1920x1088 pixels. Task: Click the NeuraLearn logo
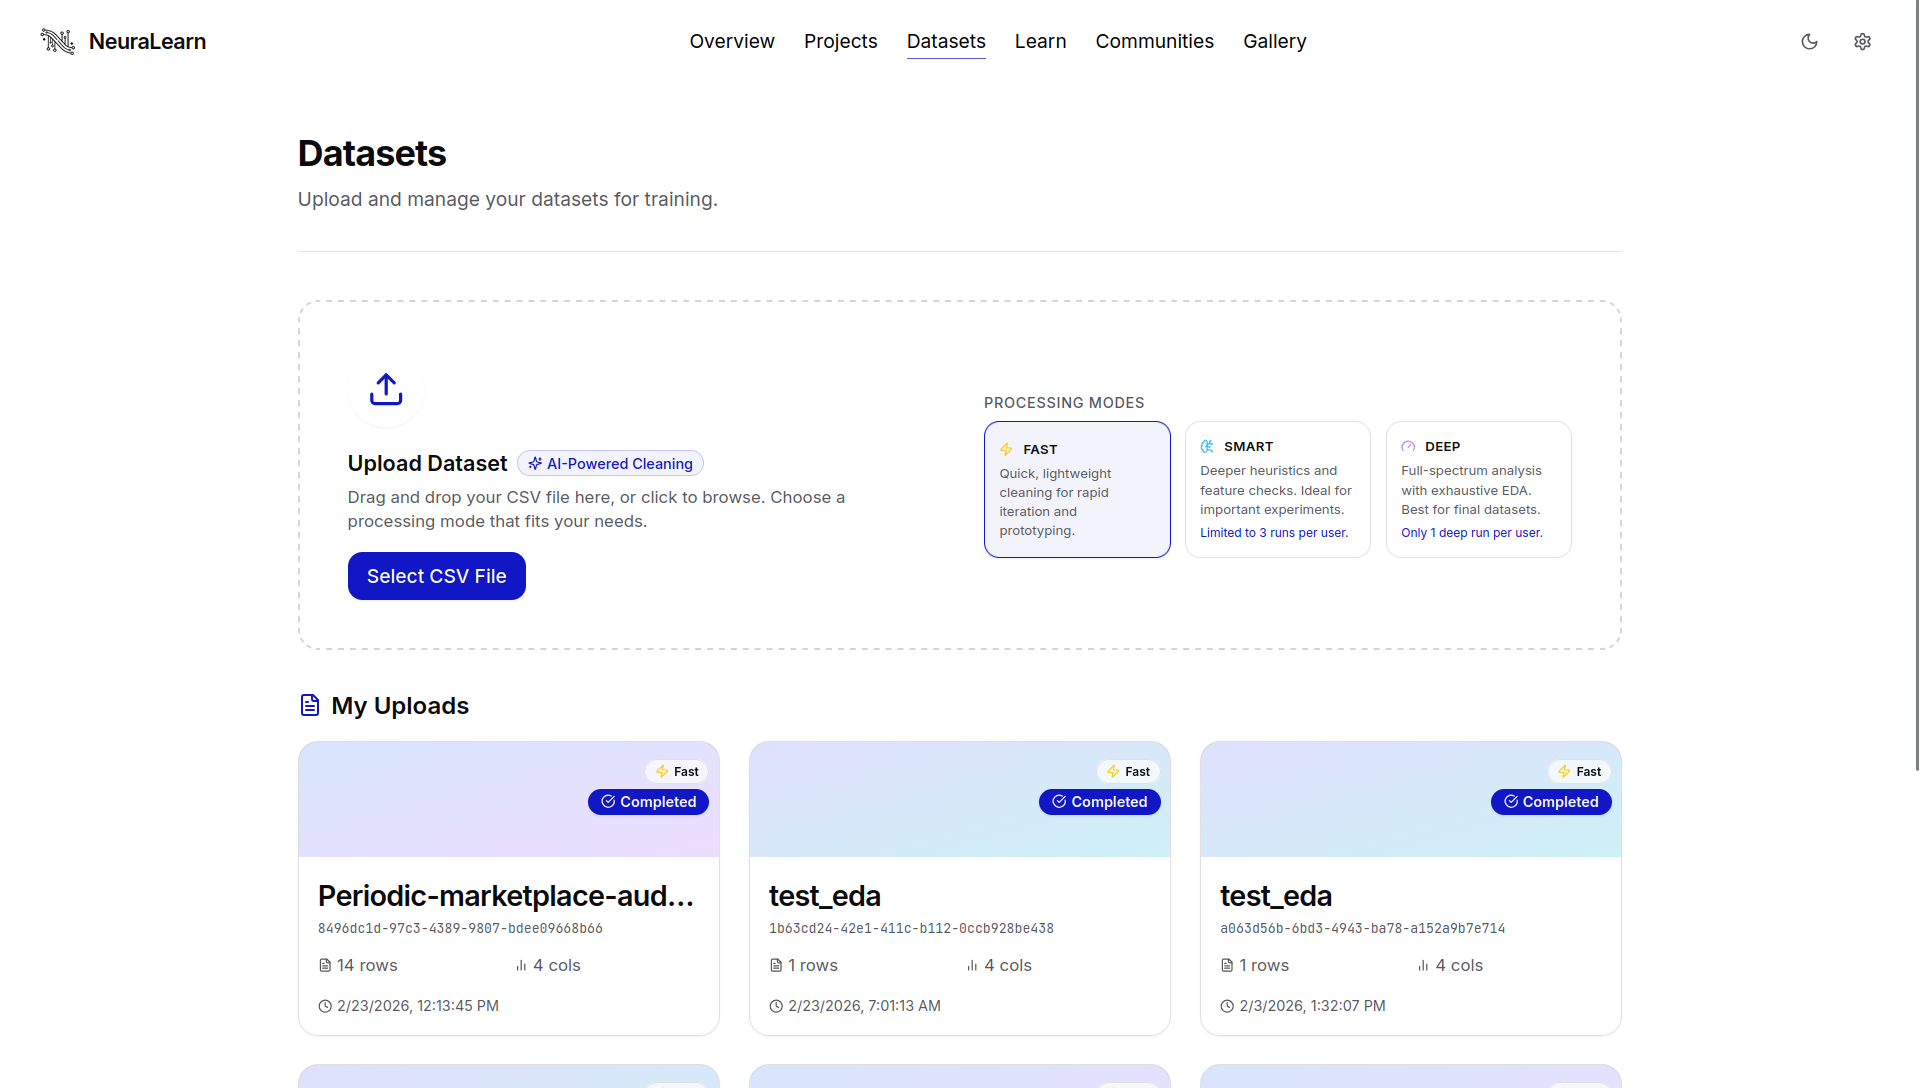click(x=122, y=41)
